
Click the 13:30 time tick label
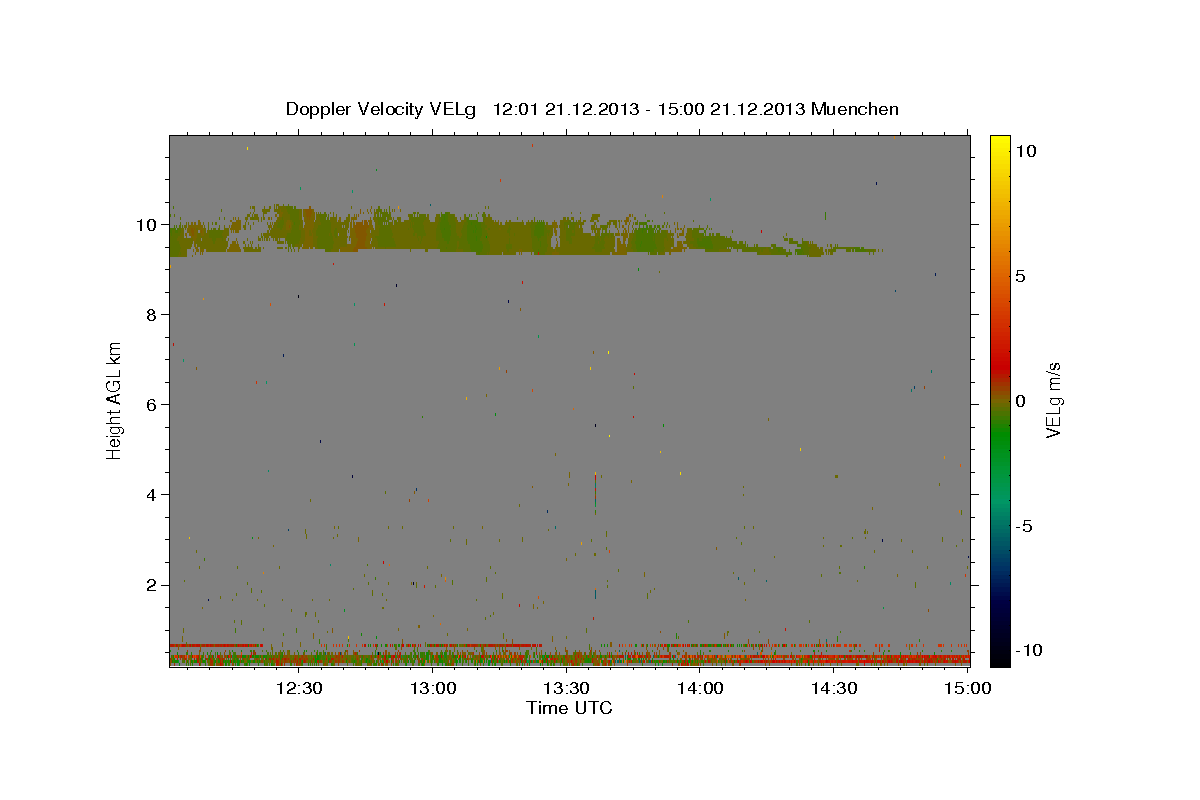[x=567, y=688]
